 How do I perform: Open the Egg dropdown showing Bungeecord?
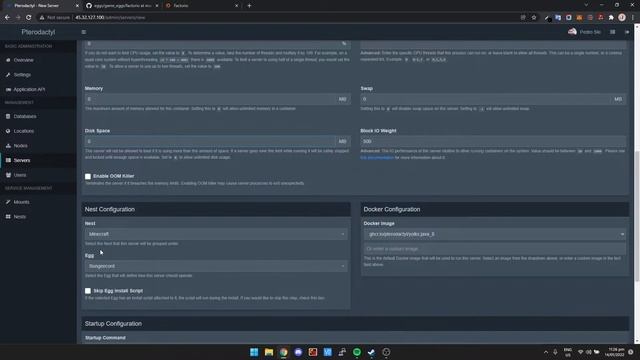coord(216,266)
